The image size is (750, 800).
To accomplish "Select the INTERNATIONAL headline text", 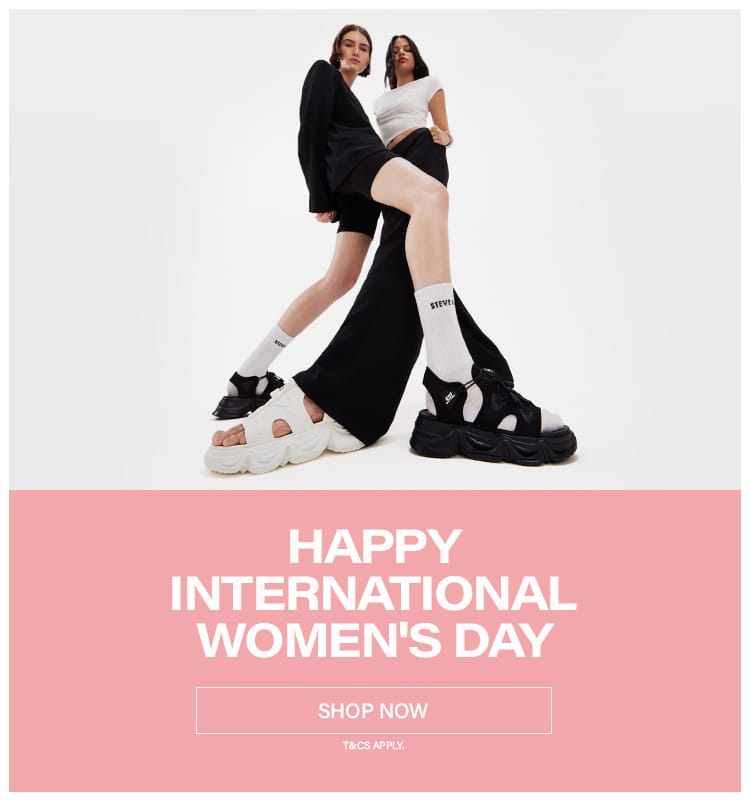I will coord(373,593).
